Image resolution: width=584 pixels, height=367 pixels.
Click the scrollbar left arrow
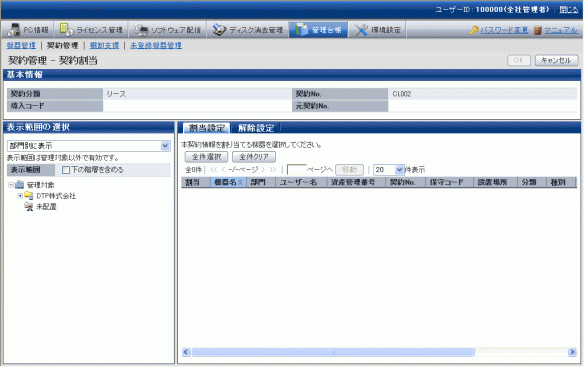coord(186,352)
